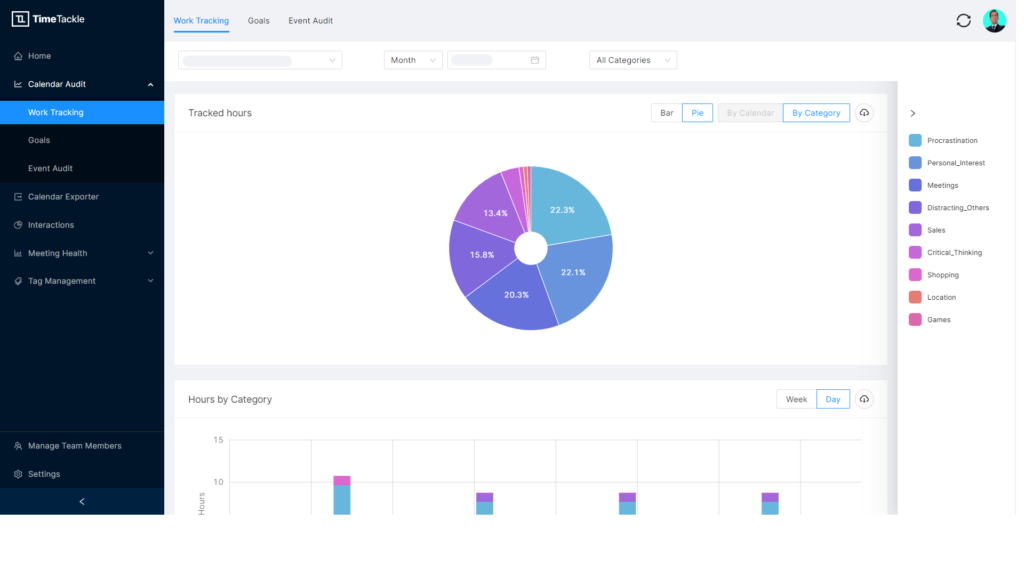Switch Tracked hours chart to Pie
Viewport: 1024px width, 576px height.
coord(697,113)
